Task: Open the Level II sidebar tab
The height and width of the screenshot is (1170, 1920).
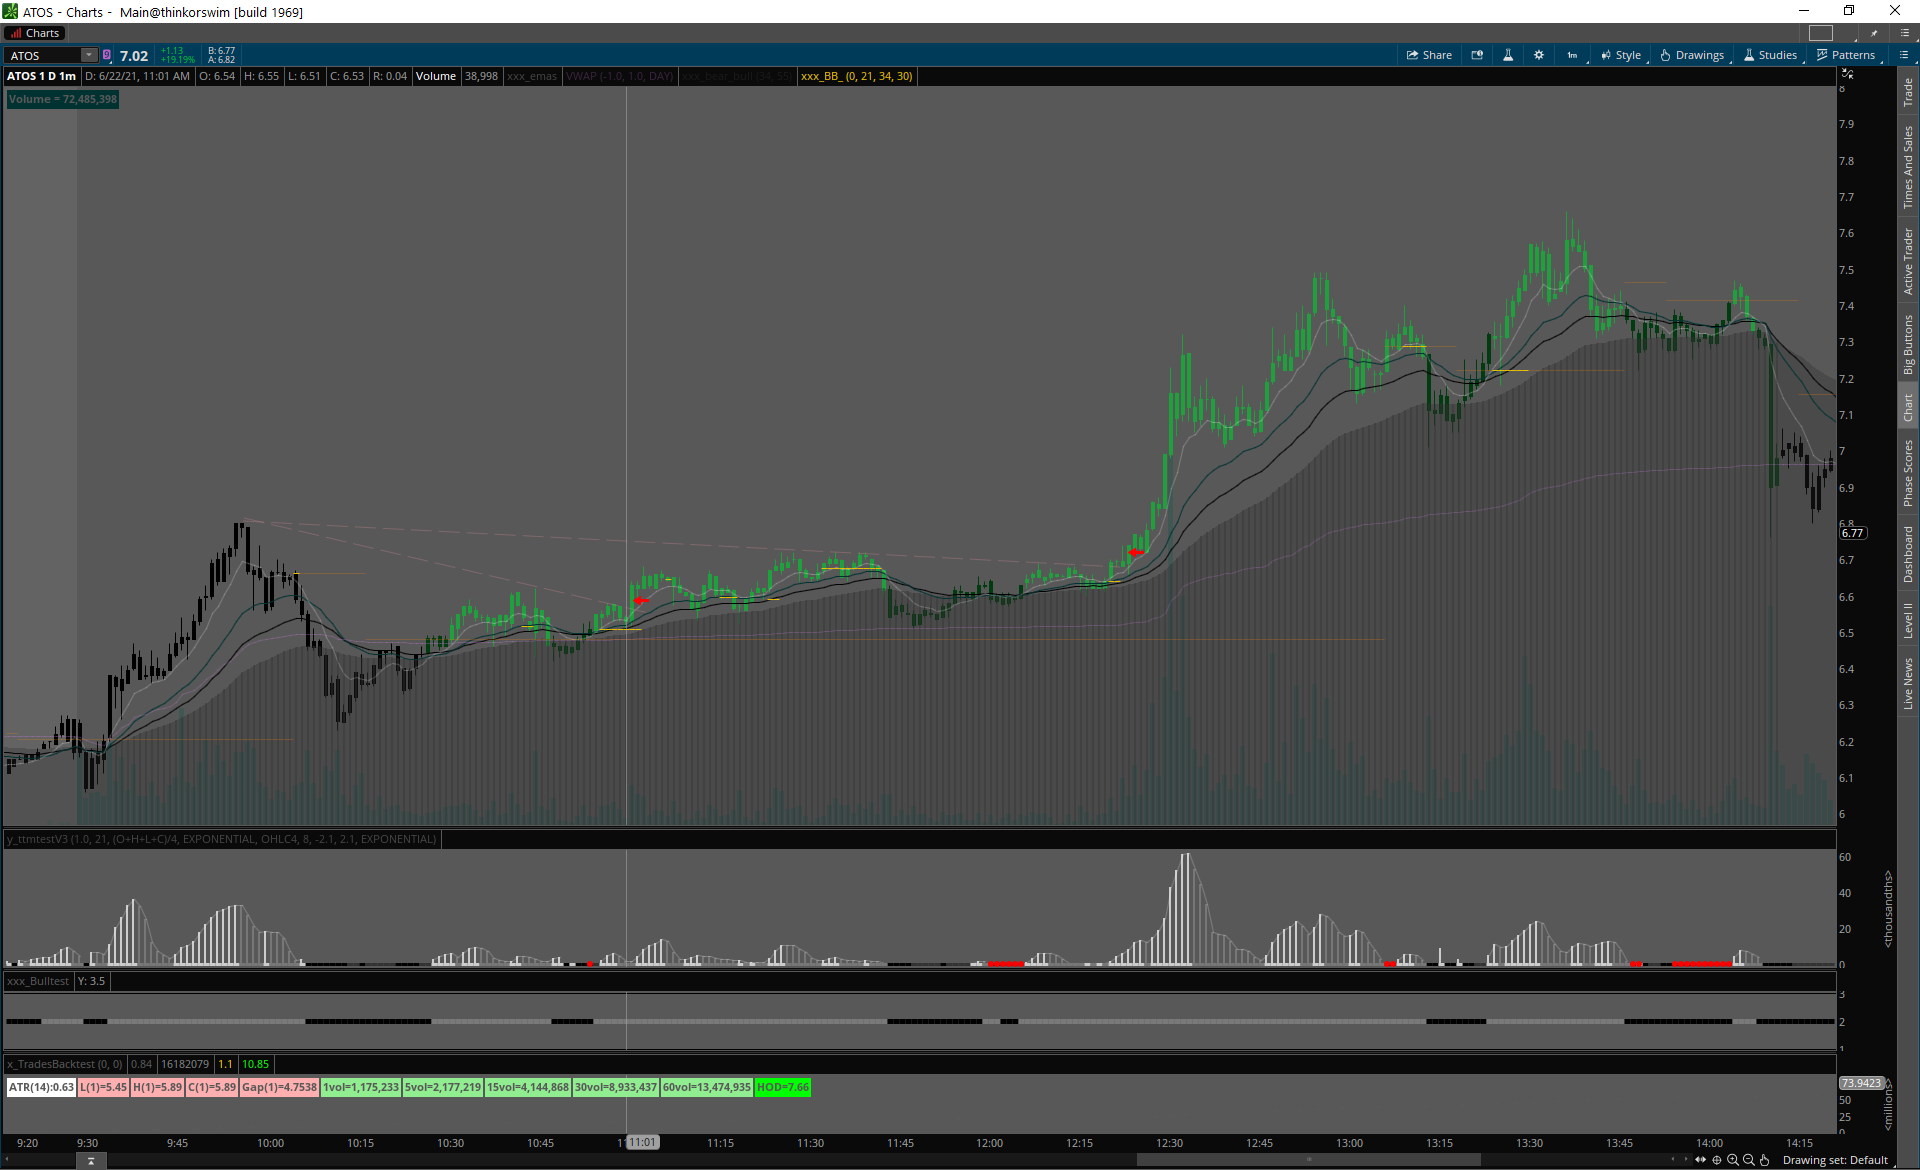Action: [1908, 620]
